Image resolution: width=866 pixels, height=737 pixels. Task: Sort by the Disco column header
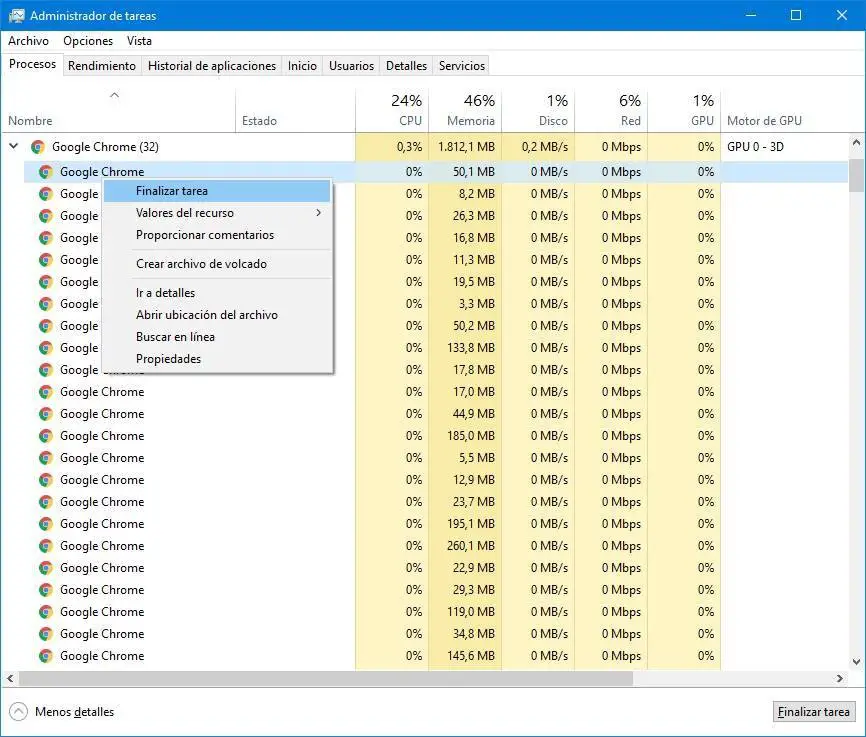click(538, 110)
